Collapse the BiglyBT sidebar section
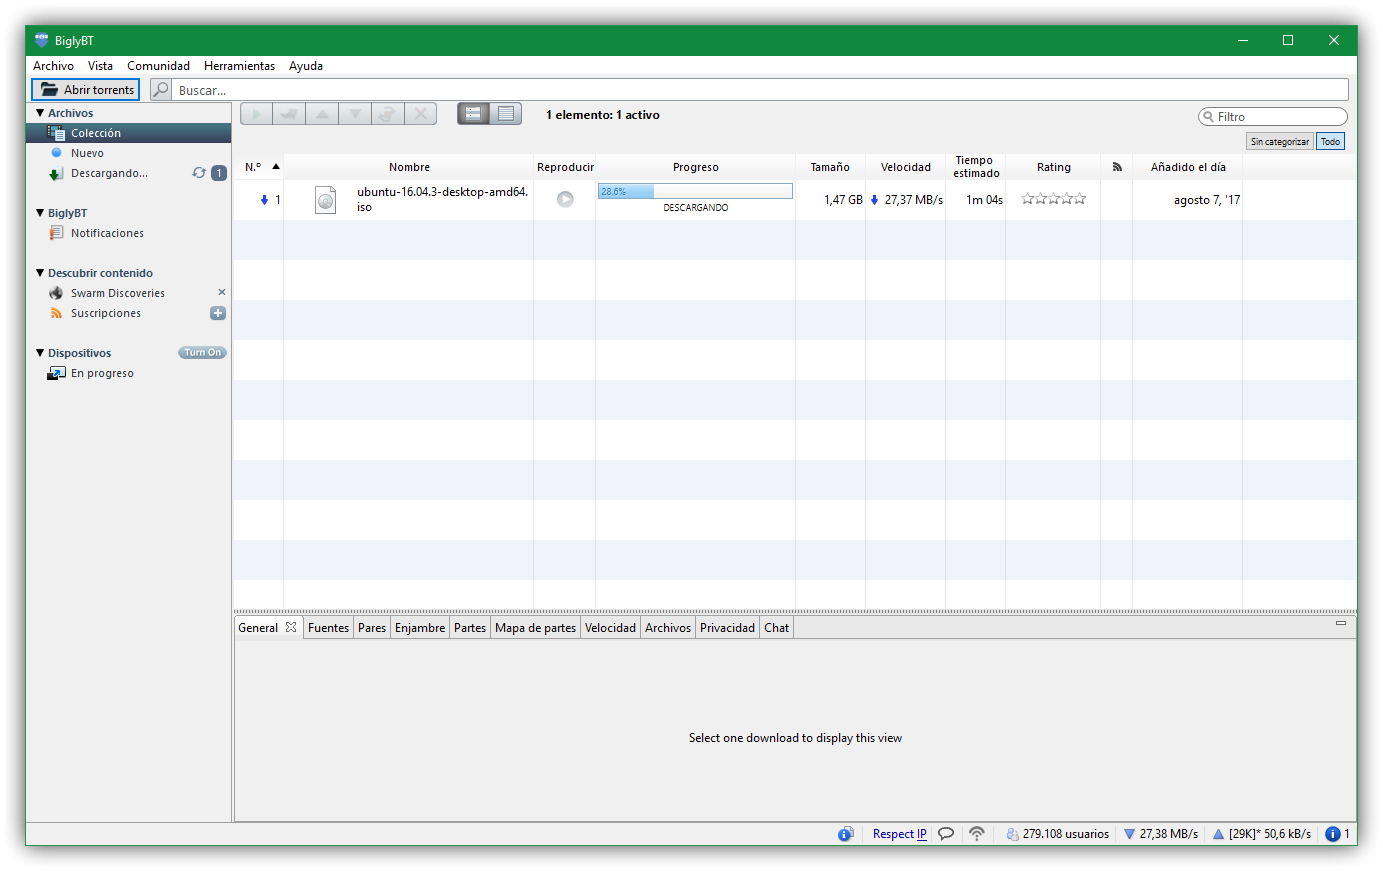The image size is (1383, 871). click(x=40, y=213)
